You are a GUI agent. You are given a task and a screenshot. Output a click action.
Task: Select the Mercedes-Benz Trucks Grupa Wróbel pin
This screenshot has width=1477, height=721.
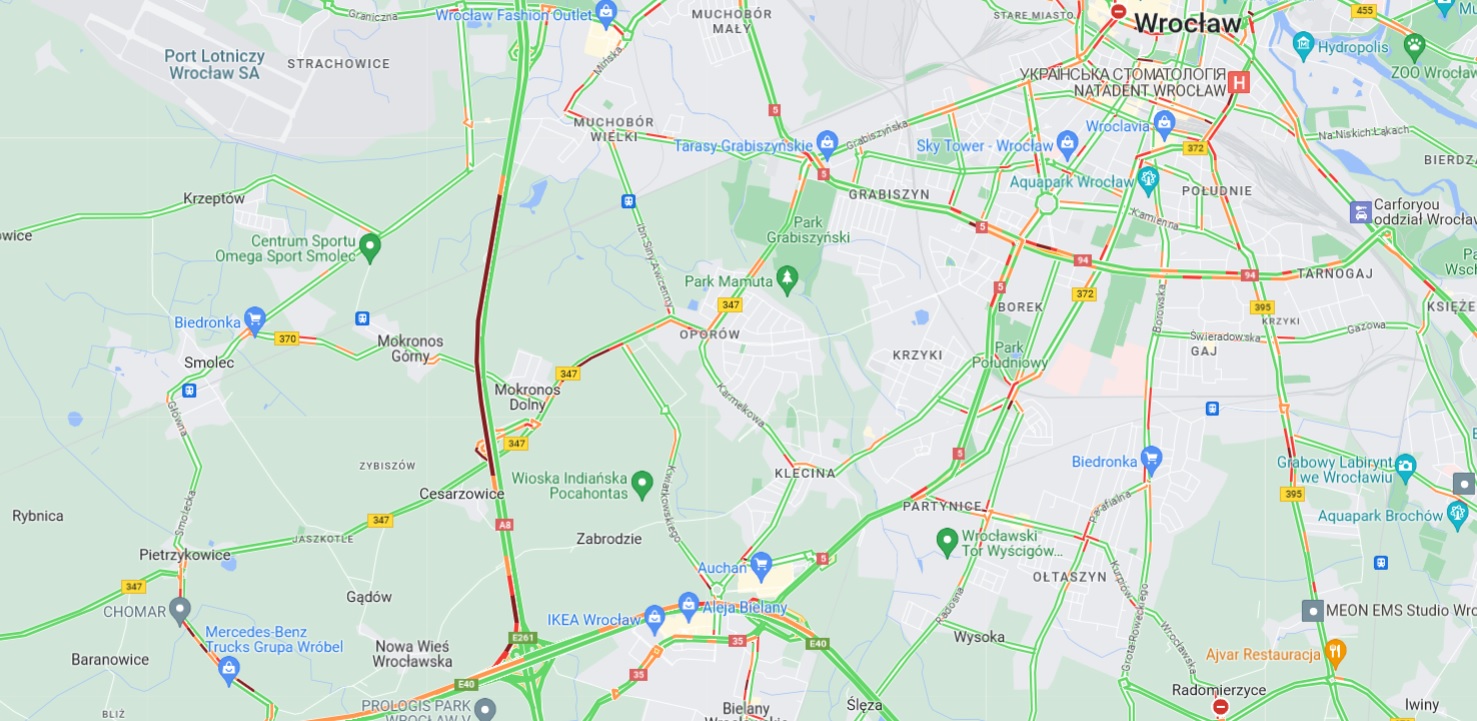click(229, 670)
